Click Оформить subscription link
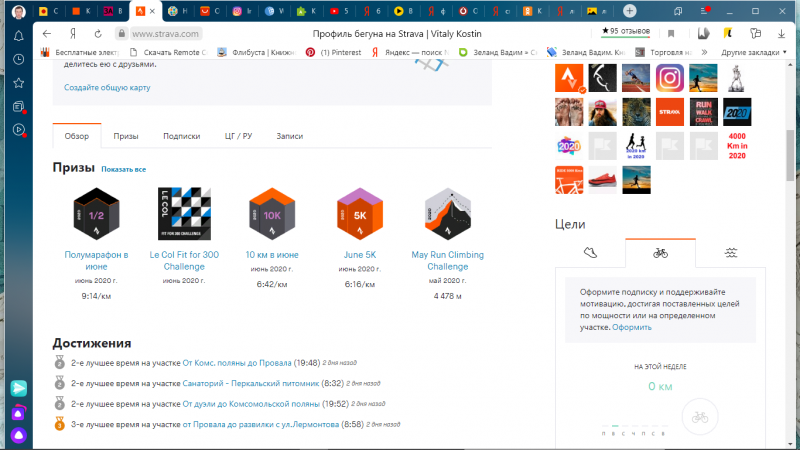The image size is (800, 450). tap(632, 327)
